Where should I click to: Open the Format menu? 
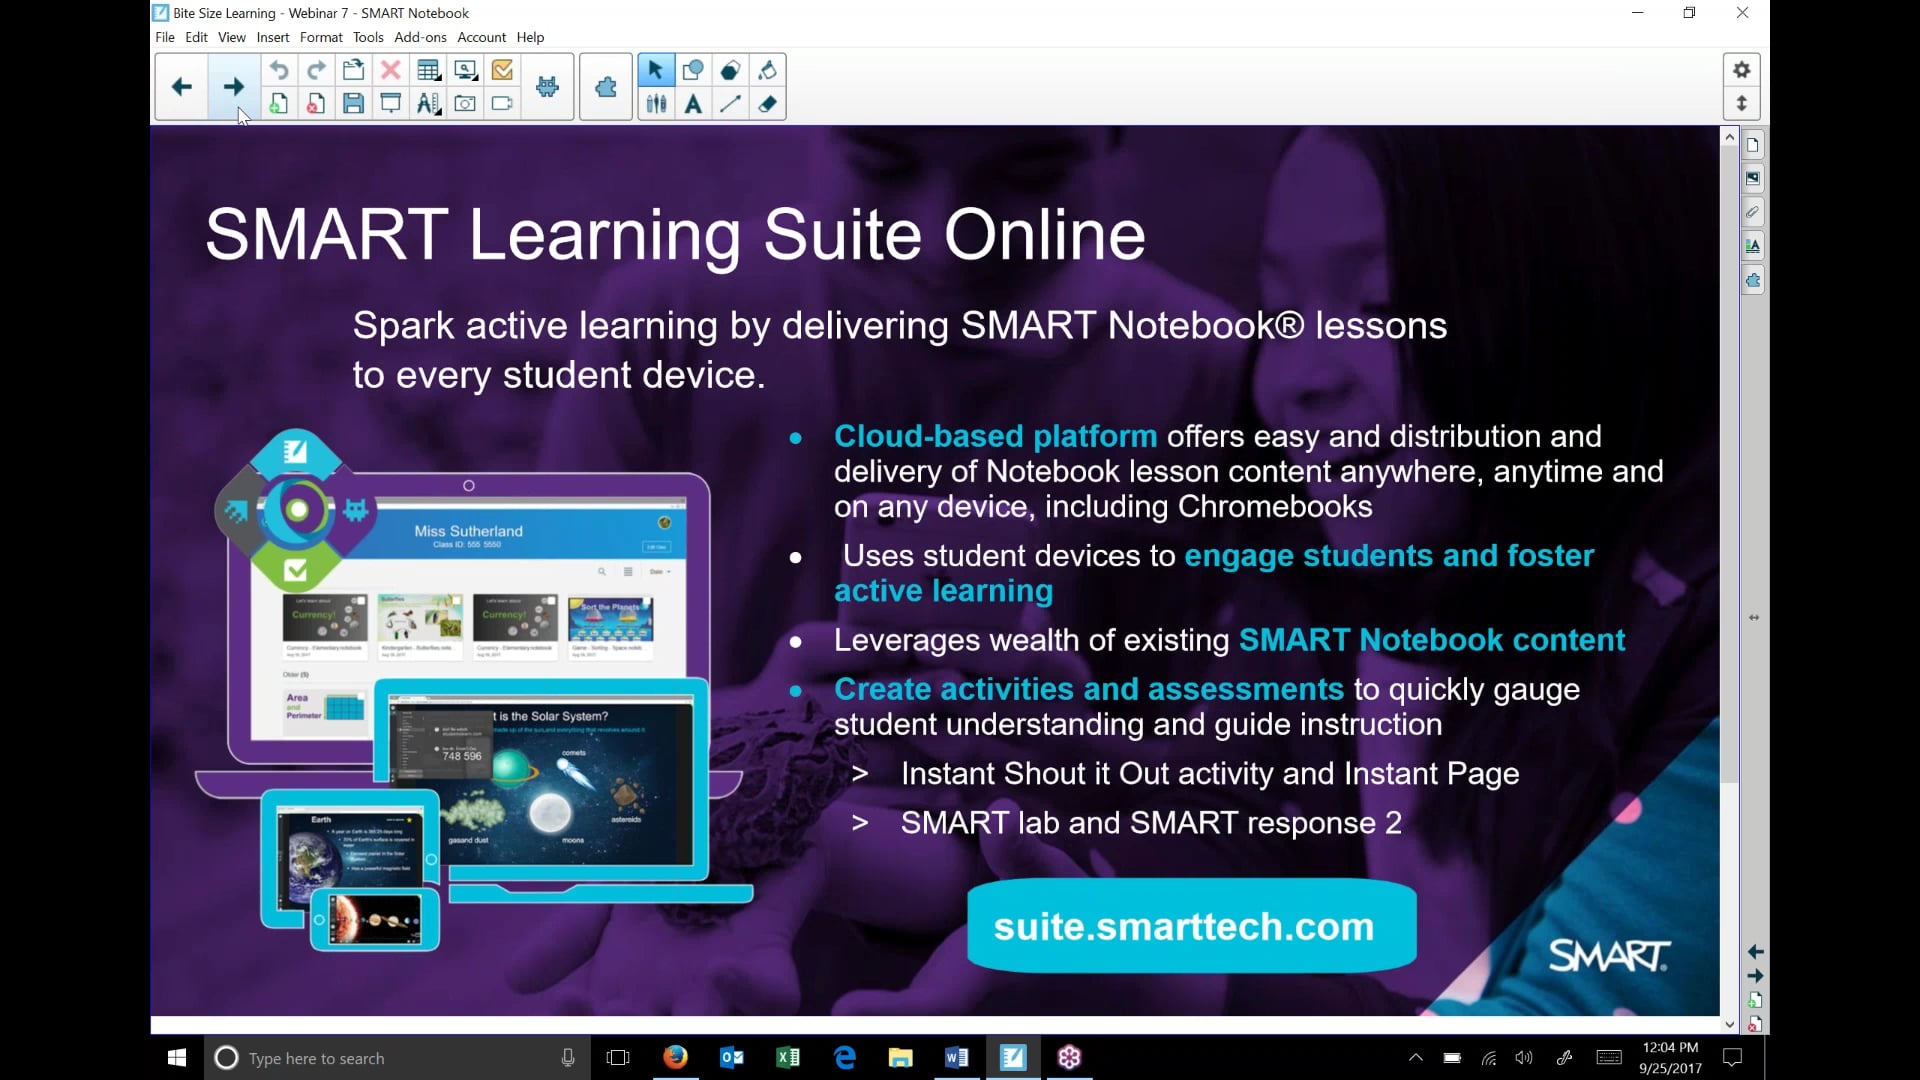pos(320,37)
